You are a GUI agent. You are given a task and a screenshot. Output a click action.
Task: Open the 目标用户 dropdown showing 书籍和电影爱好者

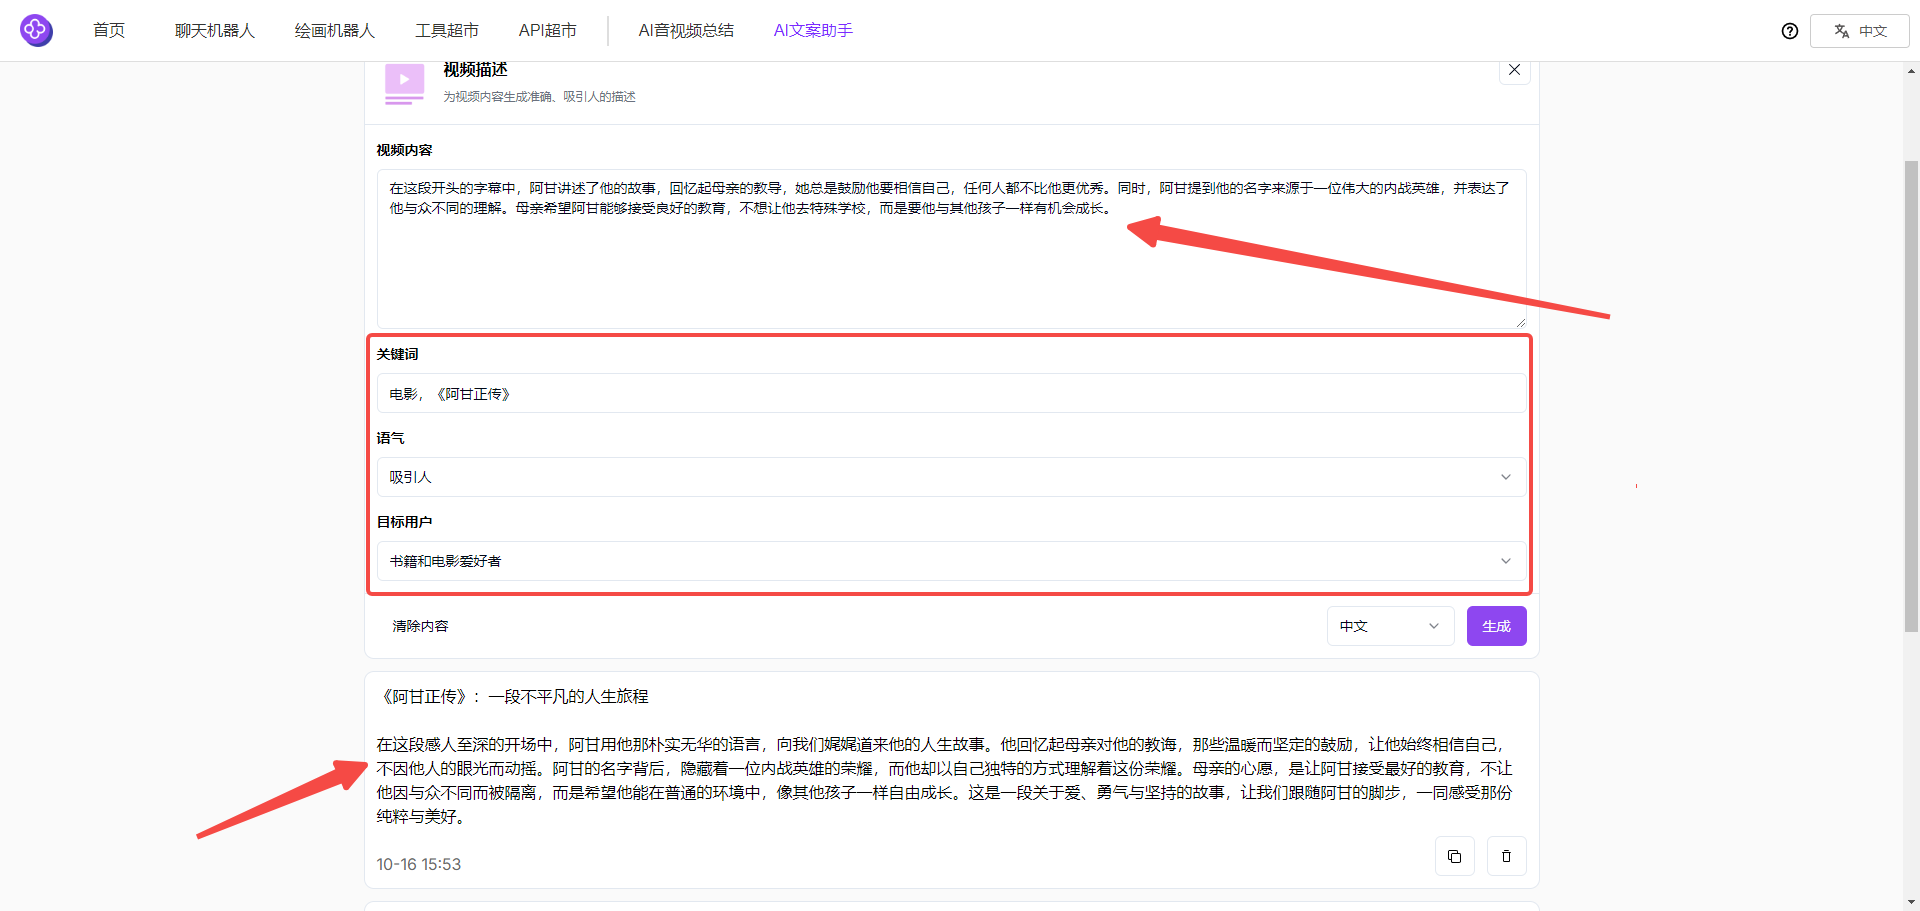pos(951,561)
